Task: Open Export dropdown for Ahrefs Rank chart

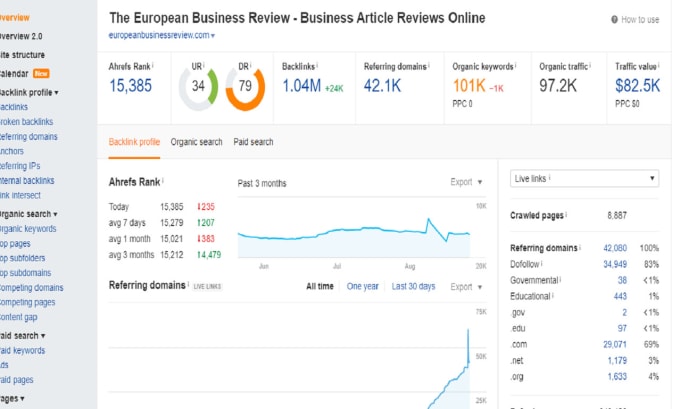Action: tap(466, 182)
